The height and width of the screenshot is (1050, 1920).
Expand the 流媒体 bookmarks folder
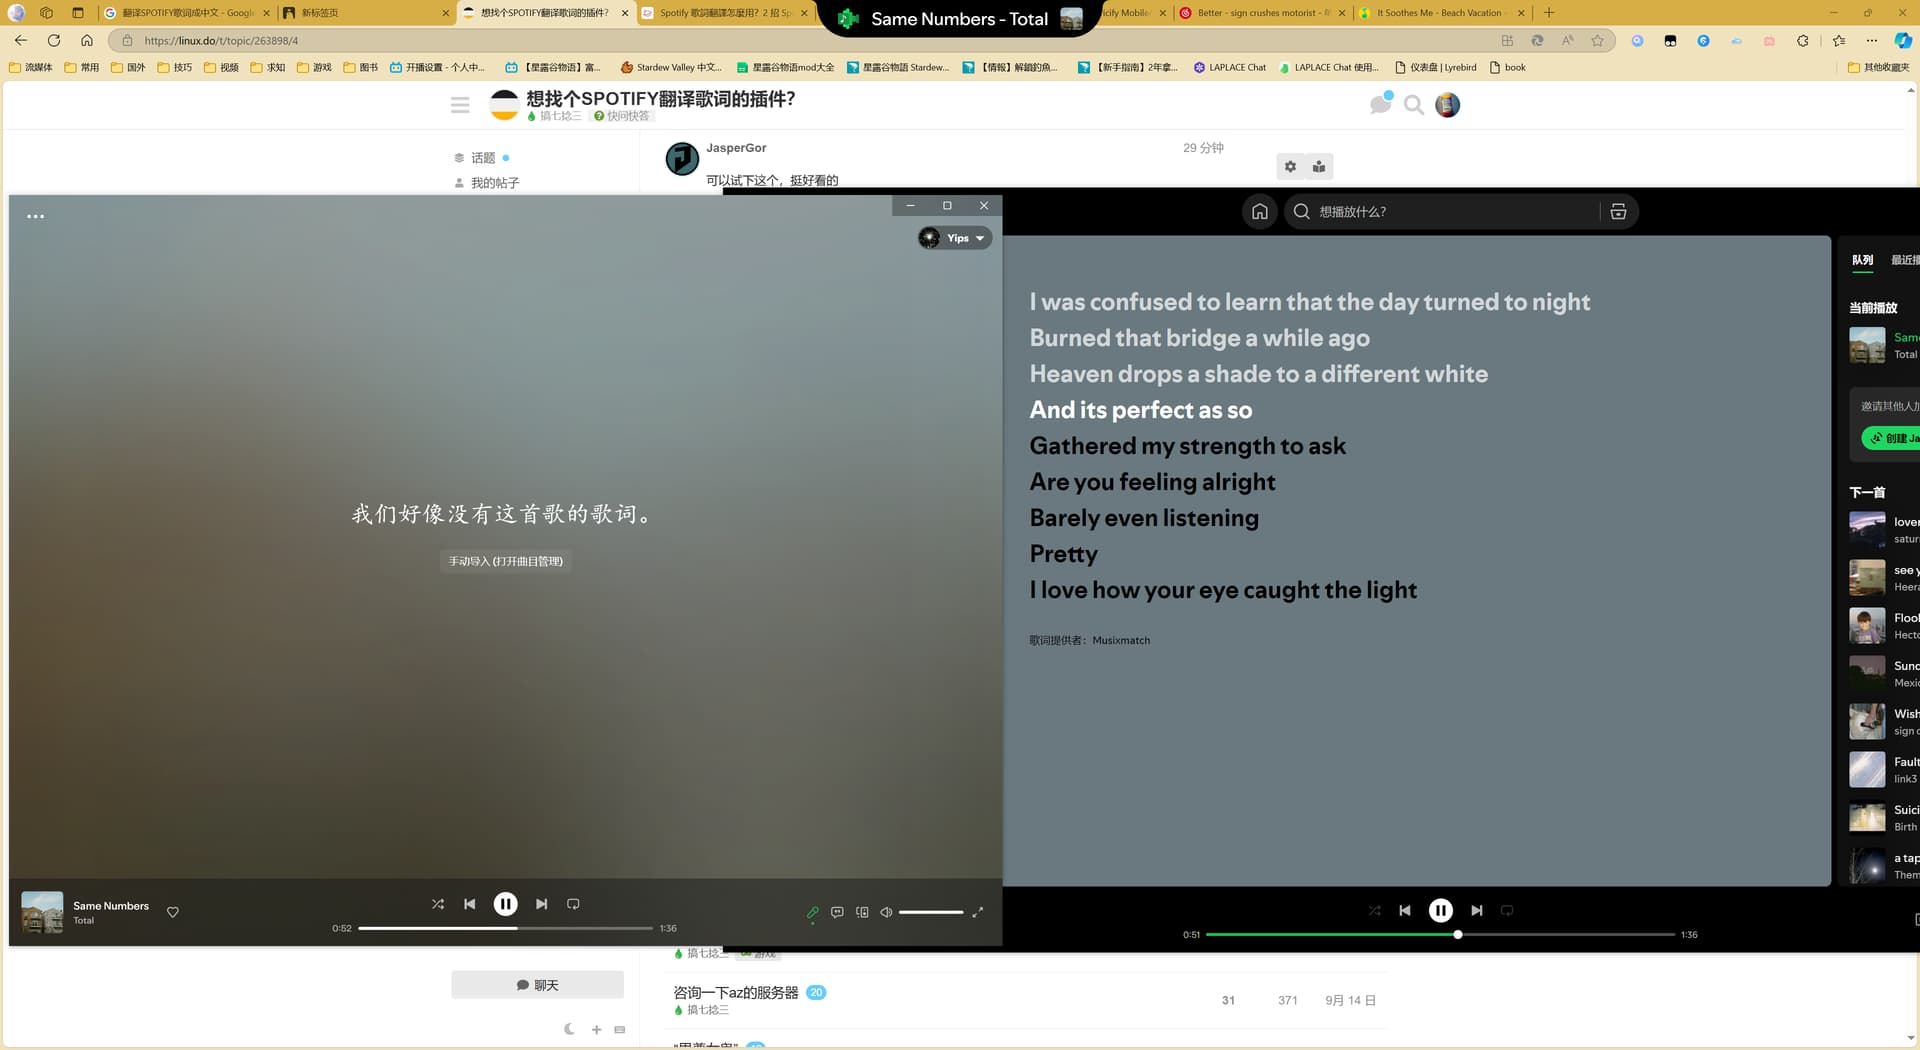pos(31,67)
